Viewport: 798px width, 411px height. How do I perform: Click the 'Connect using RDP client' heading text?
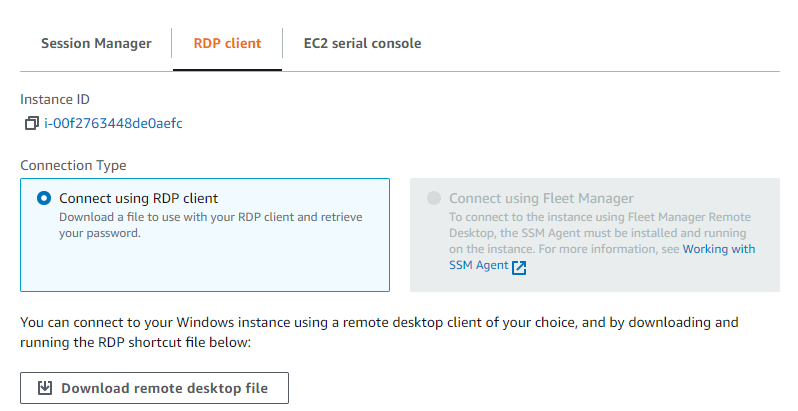[x=138, y=198]
